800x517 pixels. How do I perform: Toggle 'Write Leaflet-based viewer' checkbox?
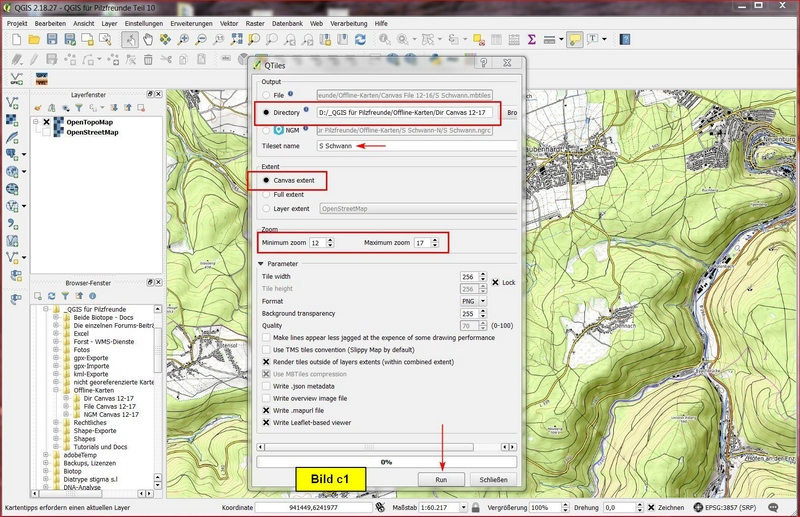tap(266, 423)
